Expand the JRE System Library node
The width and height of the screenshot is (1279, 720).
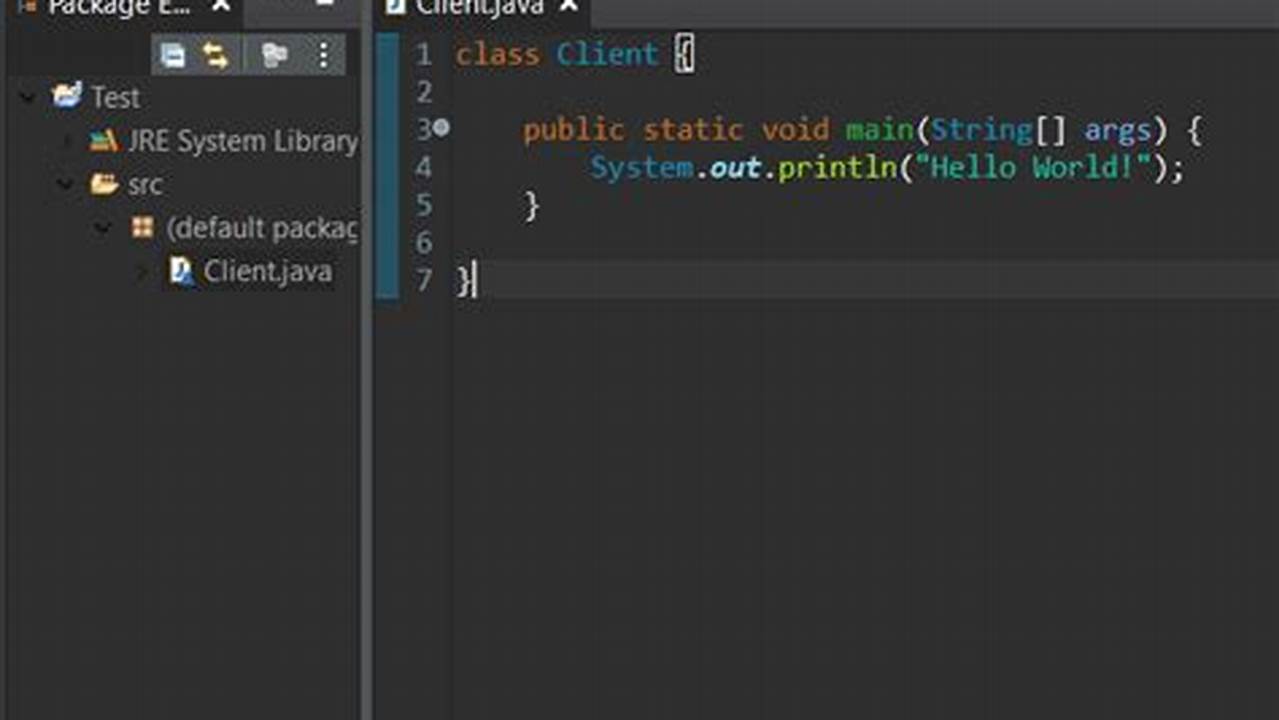coord(64,140)
